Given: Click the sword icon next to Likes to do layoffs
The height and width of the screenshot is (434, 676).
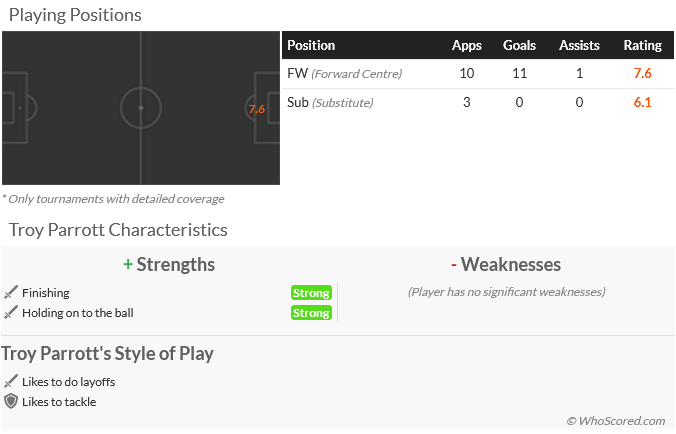Looking at the screenshot, I should point(11,381).
